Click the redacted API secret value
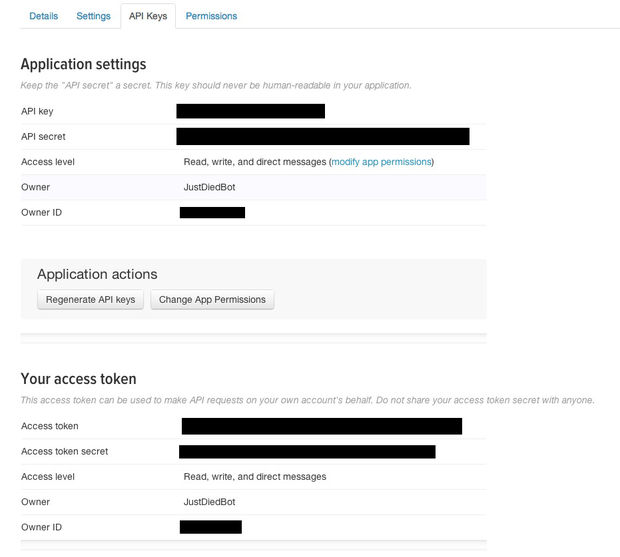This screenshot has height=557, width=620. (x=322, y=136)
